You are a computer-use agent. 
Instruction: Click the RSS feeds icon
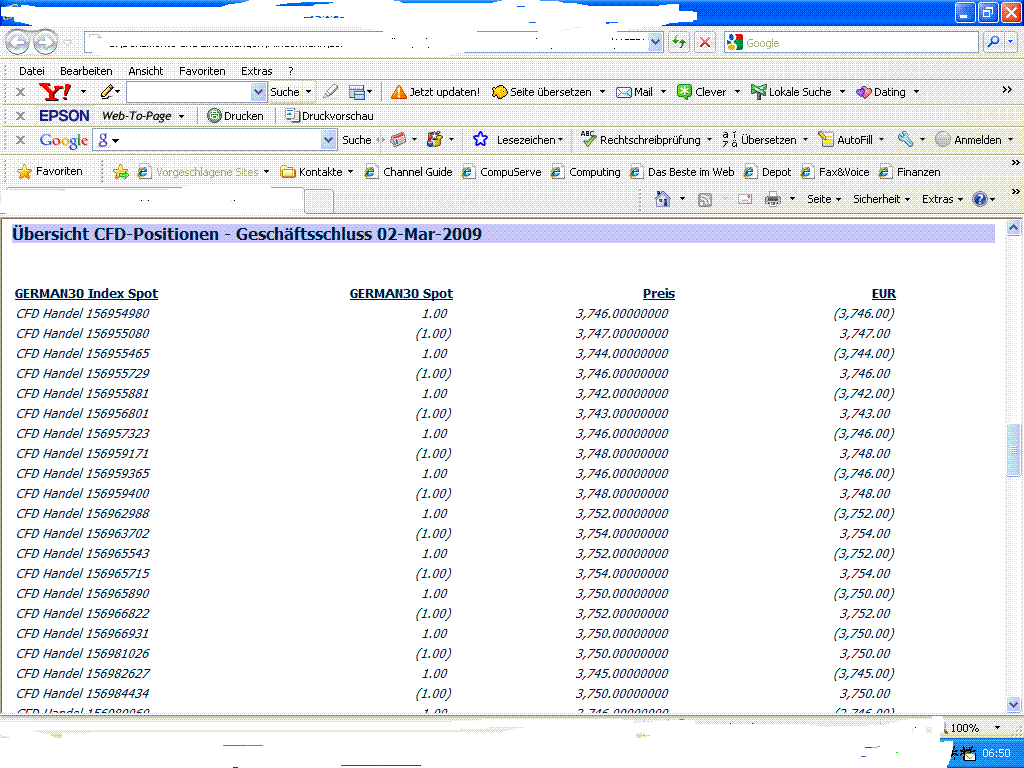tap(705, 199)
